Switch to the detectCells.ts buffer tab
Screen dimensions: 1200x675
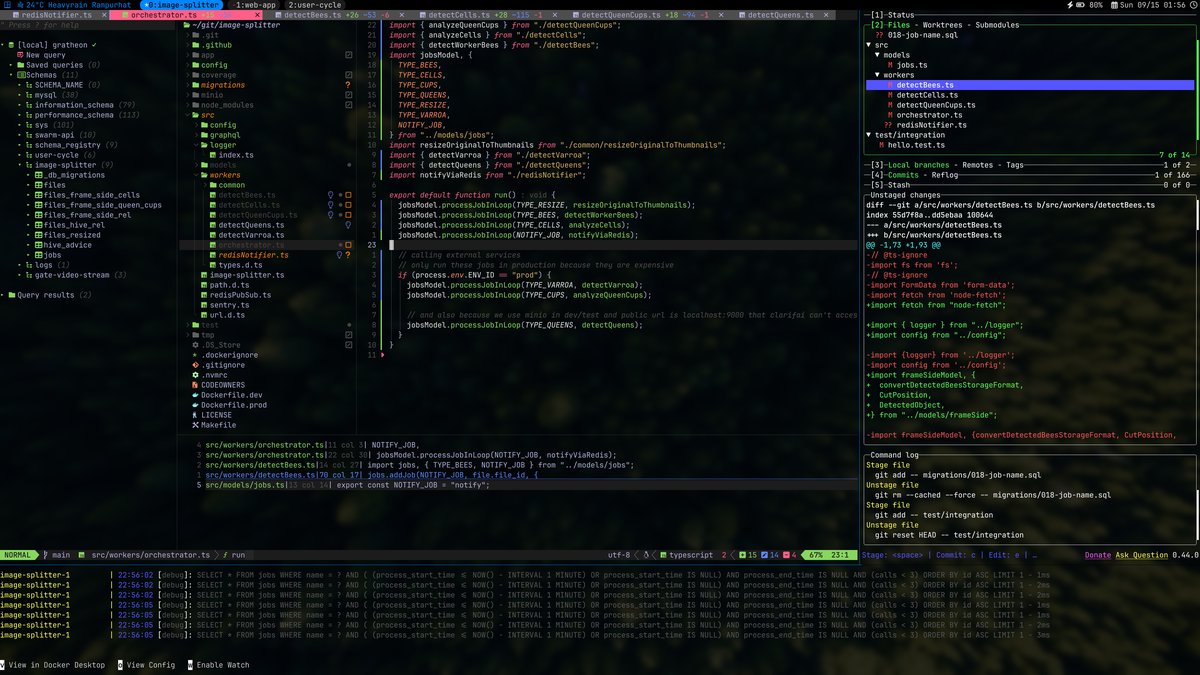tap(454, 16)
